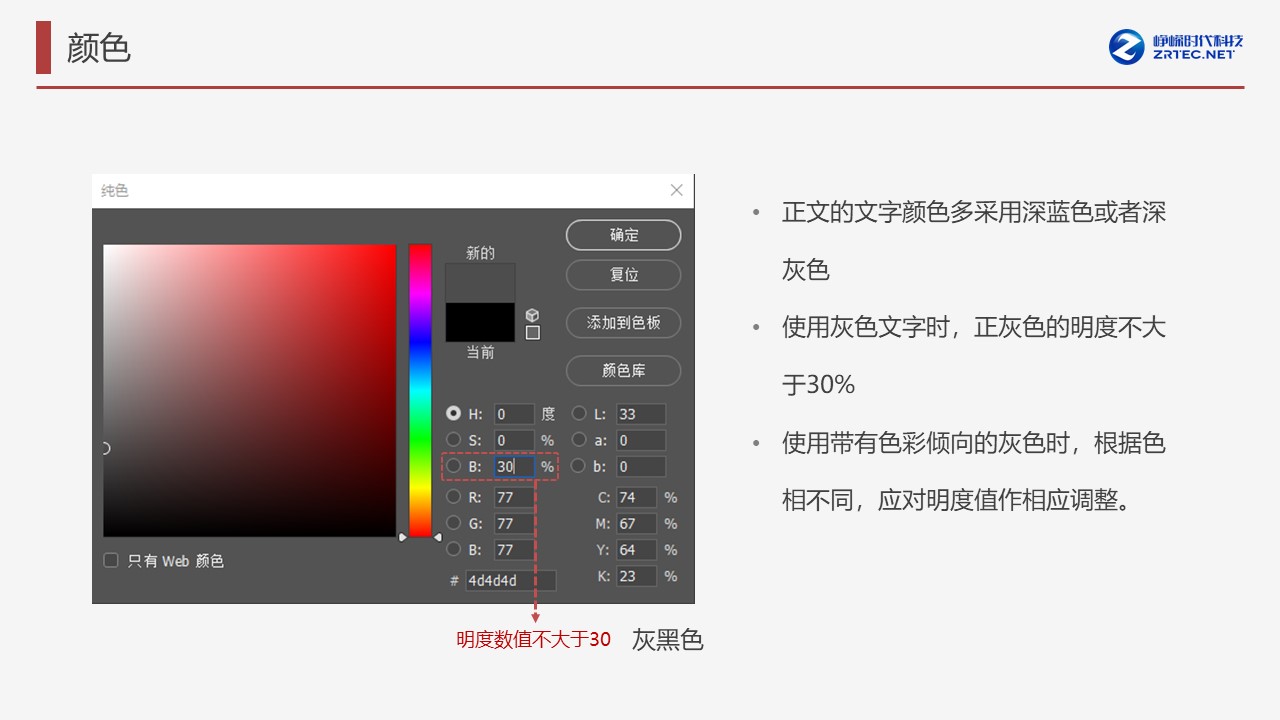The height and width of the screenshot is (720, 1280).
Task: Select the S saturation radio button
Action: point(454,440)
